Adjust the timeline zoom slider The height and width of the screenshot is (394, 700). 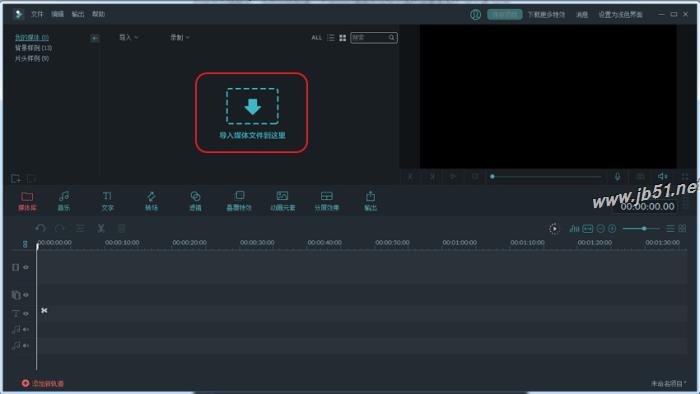[641, 228]
